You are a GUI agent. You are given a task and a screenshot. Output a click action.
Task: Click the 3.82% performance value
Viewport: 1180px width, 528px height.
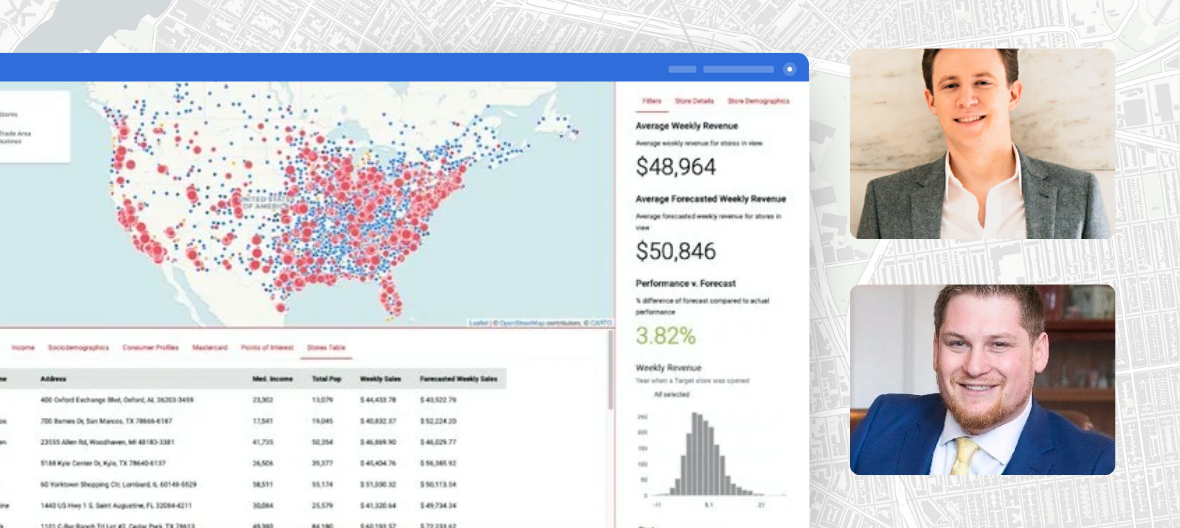(x=665, y=335)
